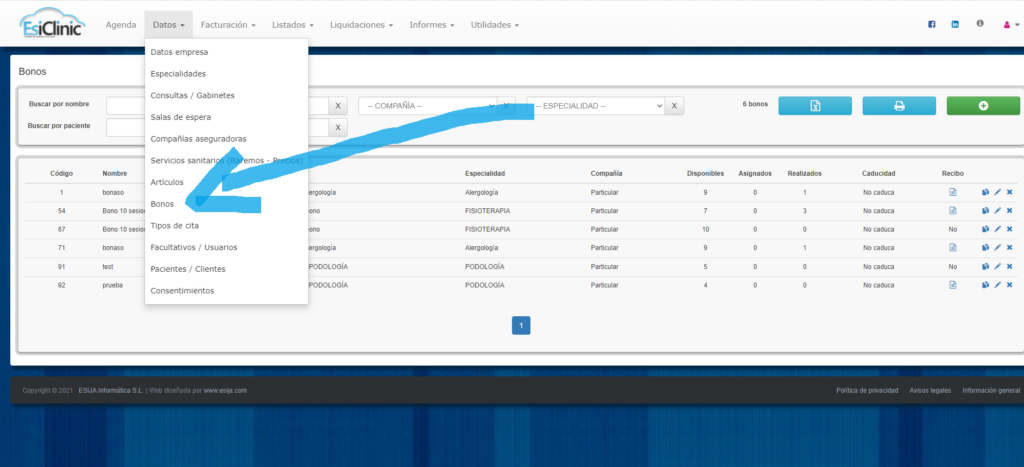The height and width of the screenshot is (467, 1024).
Task: Open the COMPAÑÍA dropdown
Action: point(428,106)
